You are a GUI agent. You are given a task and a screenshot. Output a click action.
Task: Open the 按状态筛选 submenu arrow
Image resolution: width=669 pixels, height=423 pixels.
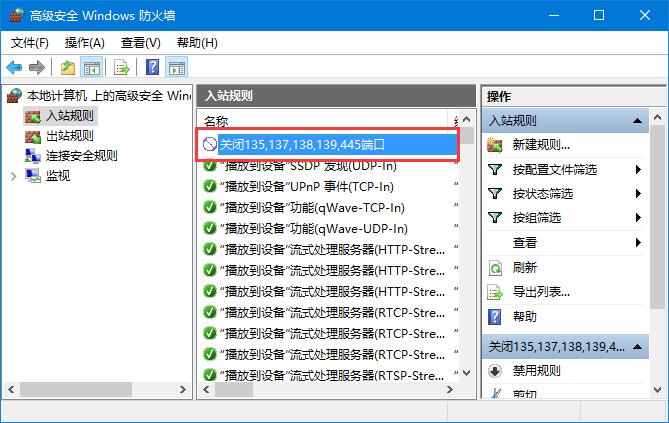[x=638, y=194]
